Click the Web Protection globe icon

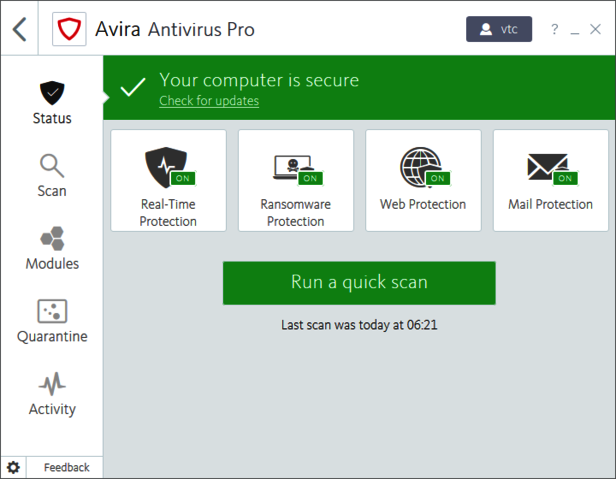click(418, 165)
